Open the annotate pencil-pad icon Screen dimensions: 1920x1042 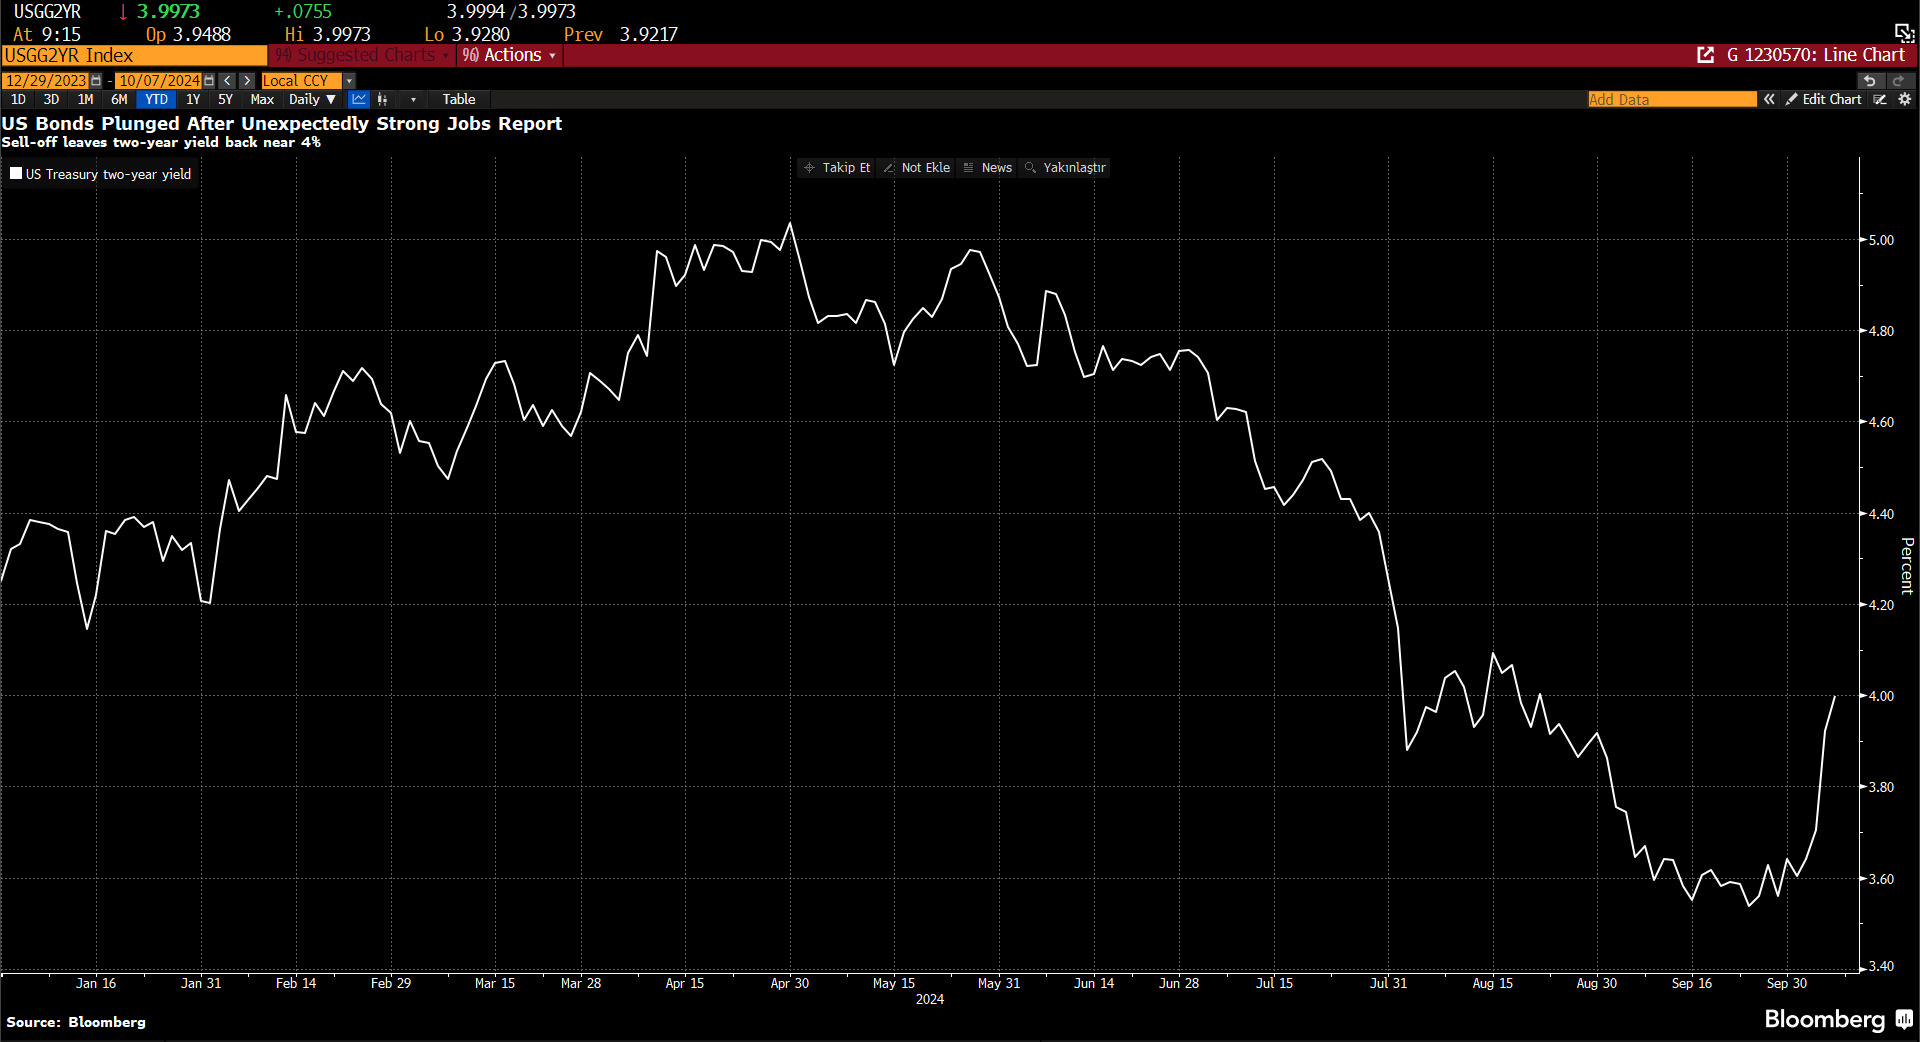[1880, 99]
